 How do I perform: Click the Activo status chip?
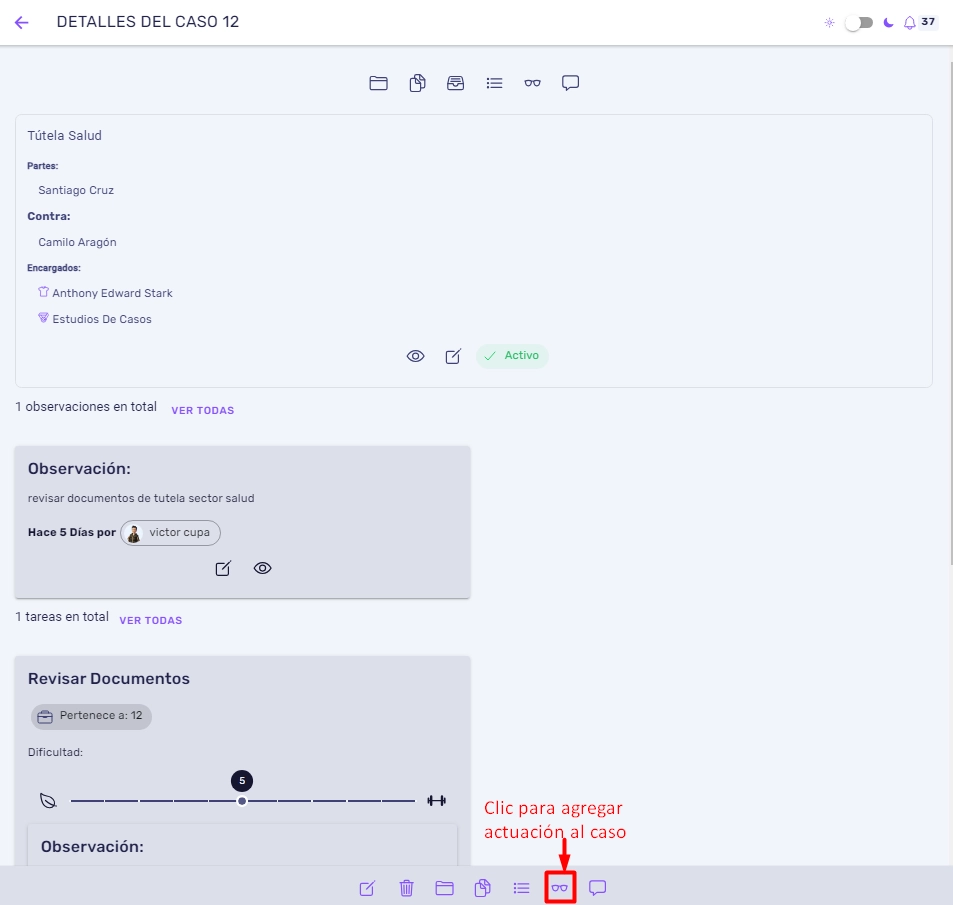[512, 356]
